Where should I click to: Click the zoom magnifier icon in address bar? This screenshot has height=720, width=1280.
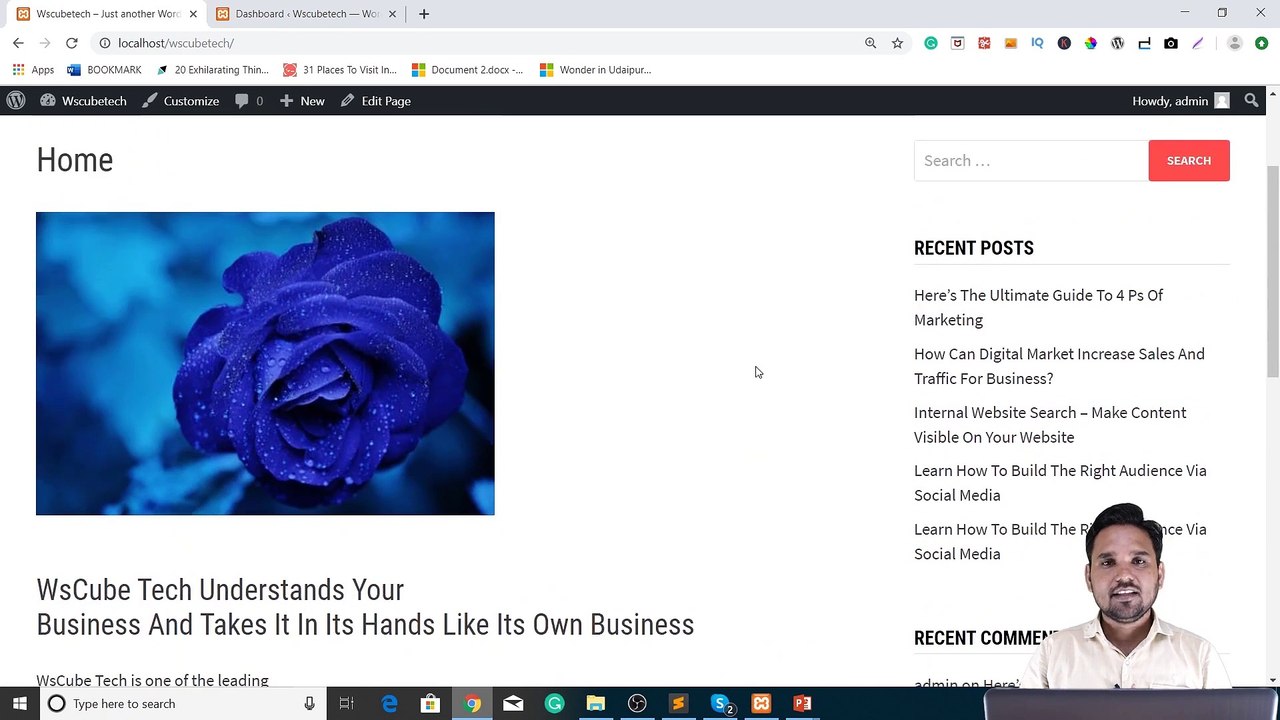click(870, 43)
